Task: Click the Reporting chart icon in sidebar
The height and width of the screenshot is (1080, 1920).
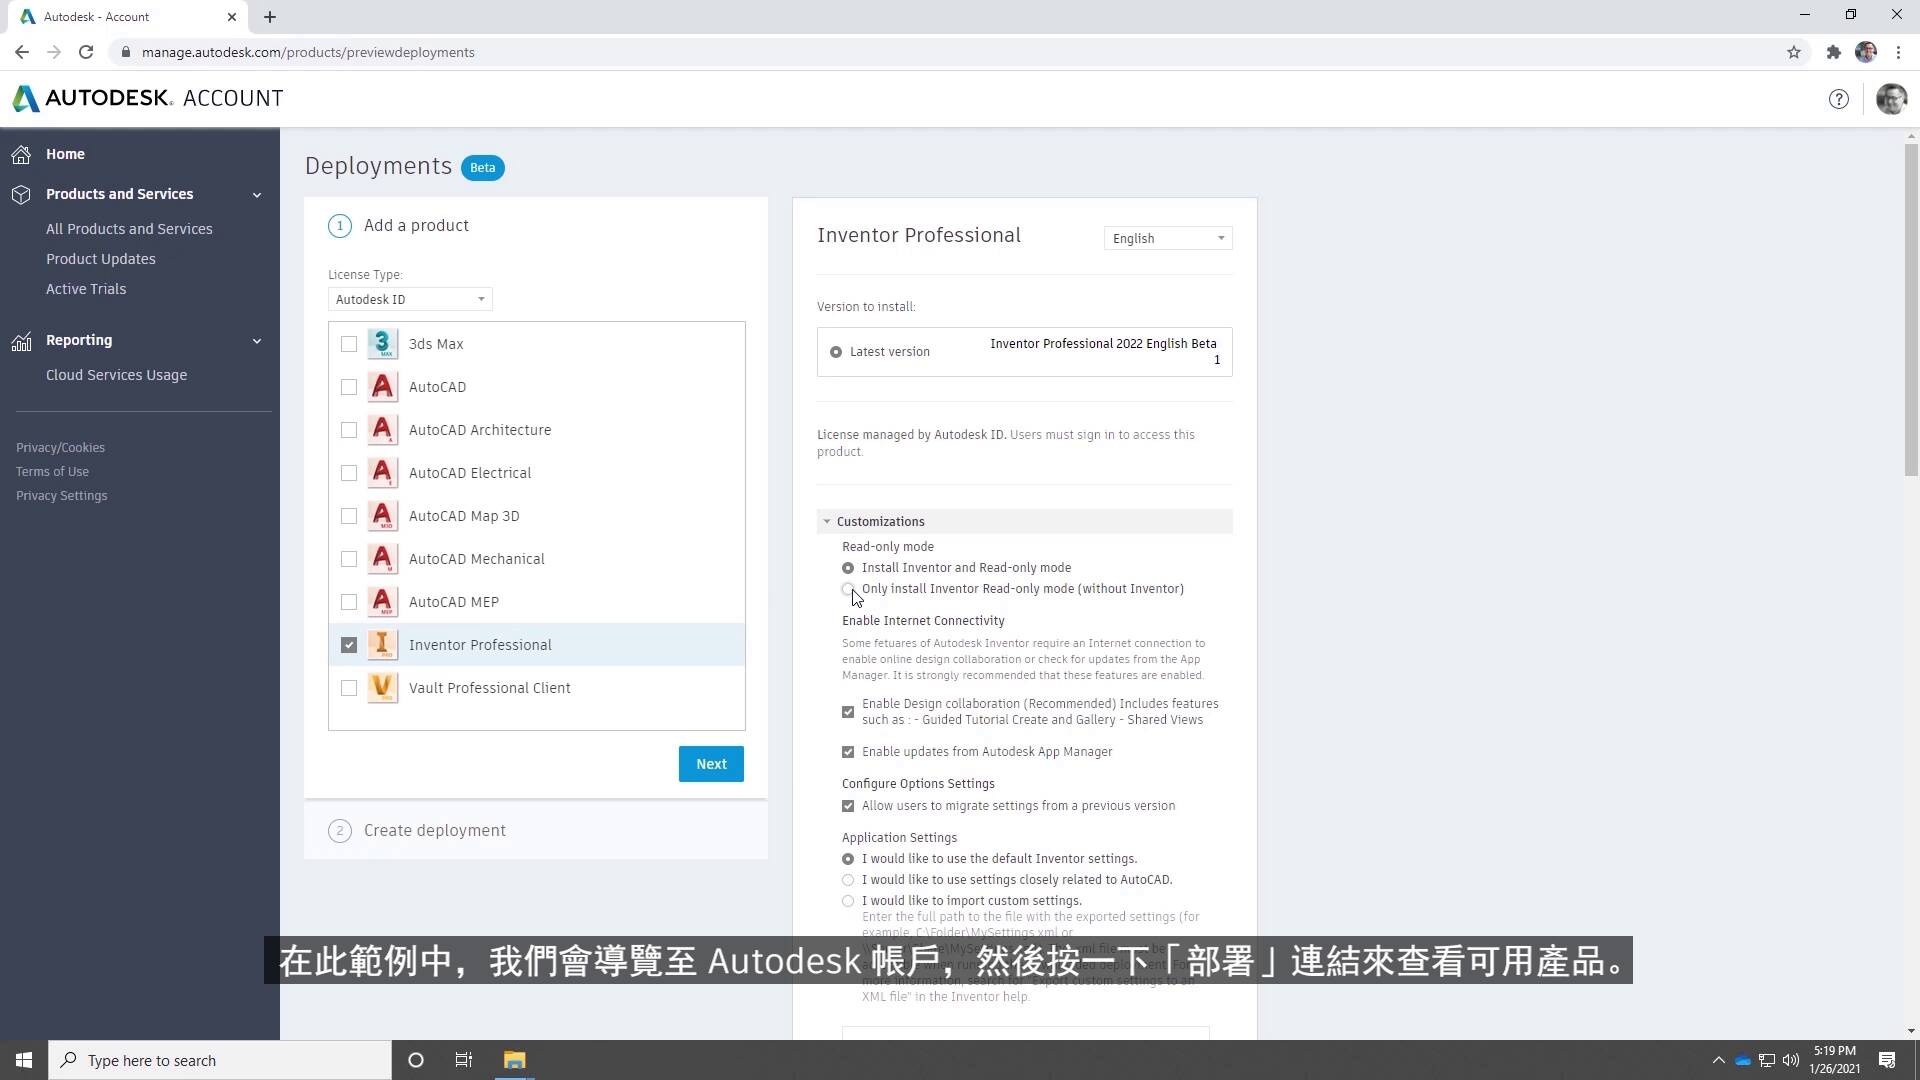Action: [22, 341]
